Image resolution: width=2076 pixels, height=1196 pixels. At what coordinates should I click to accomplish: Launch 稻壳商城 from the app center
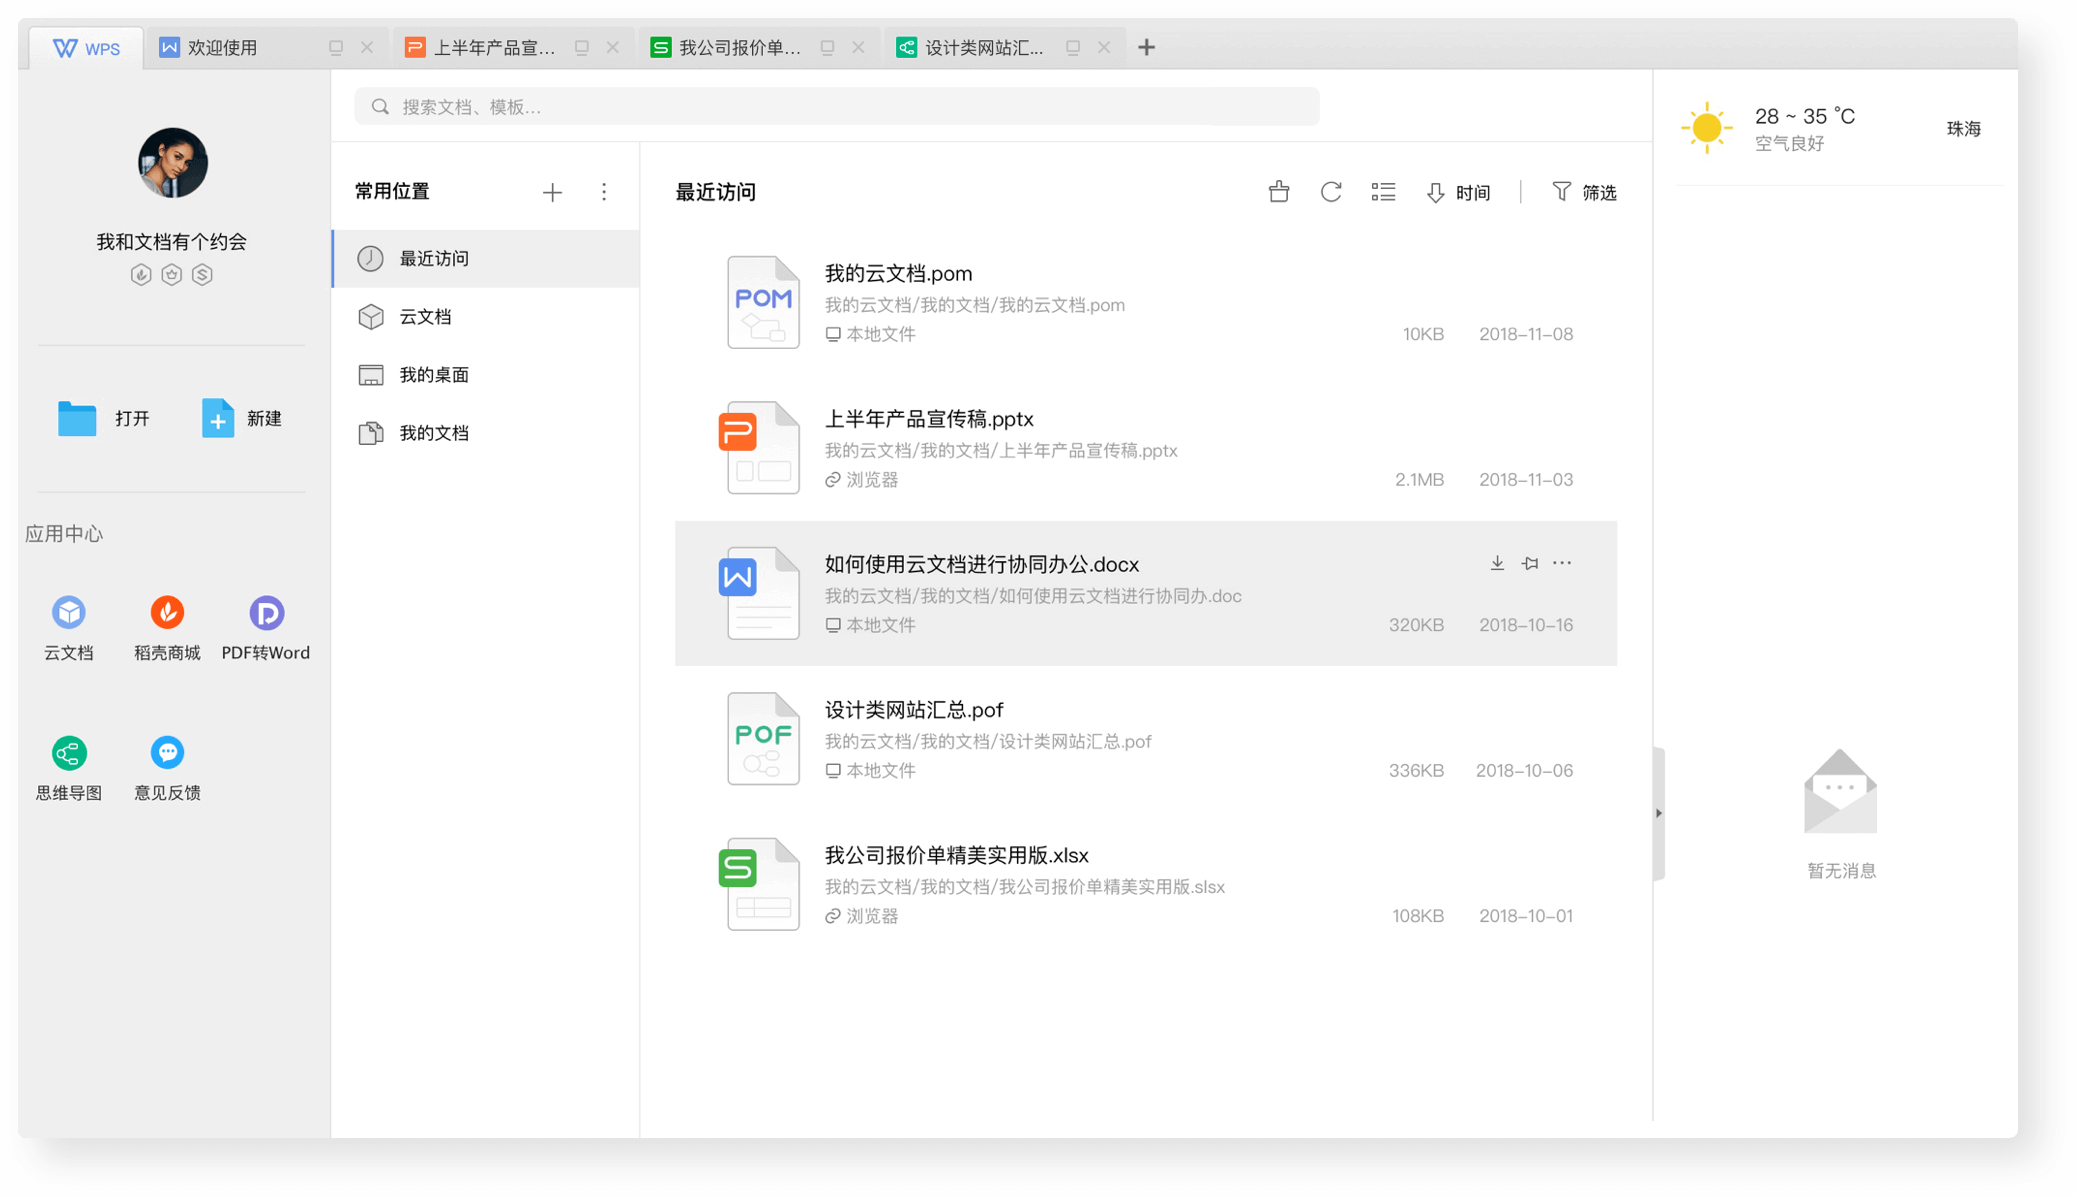167,613
